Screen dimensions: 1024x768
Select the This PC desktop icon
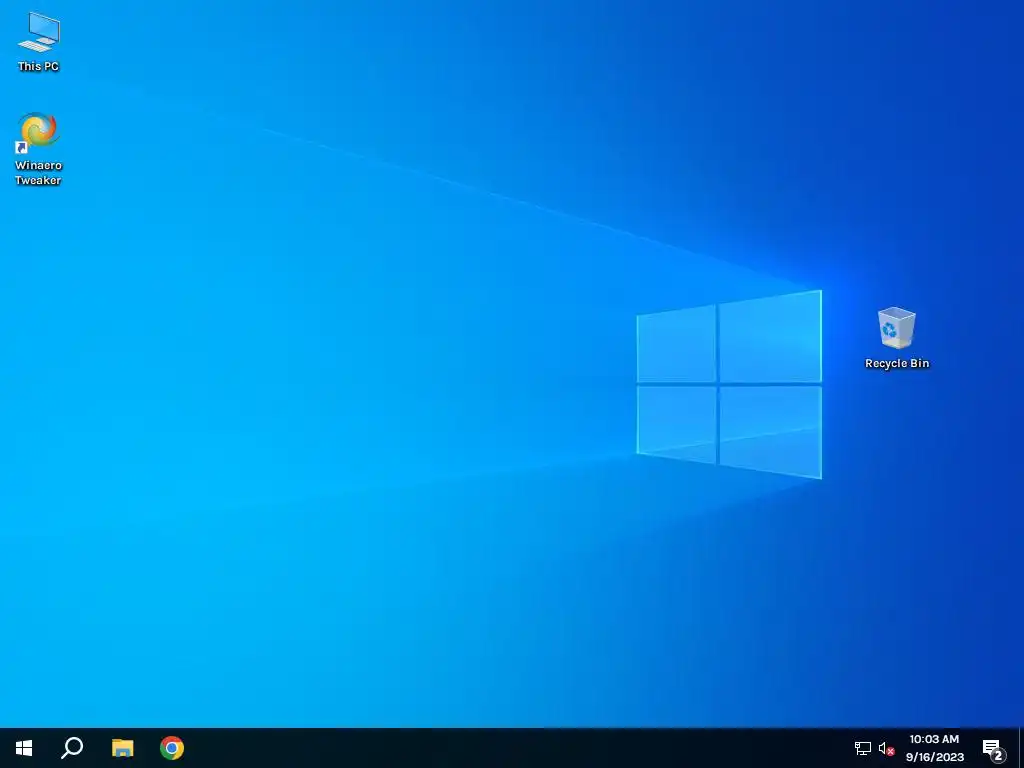pyautogui.click(x=39, y=32)
